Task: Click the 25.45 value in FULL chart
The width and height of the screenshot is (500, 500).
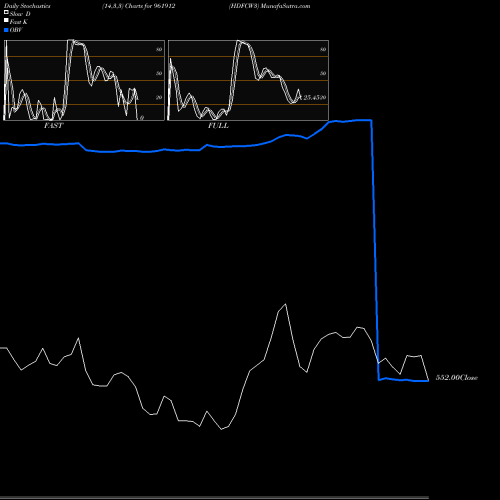Action: click(311, 97)
